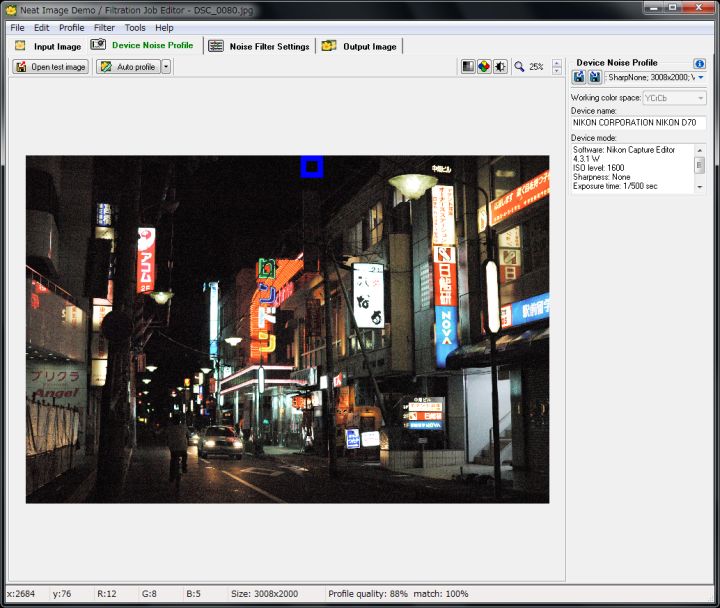Click the luminance channel view icon

(x=467, y=67)
